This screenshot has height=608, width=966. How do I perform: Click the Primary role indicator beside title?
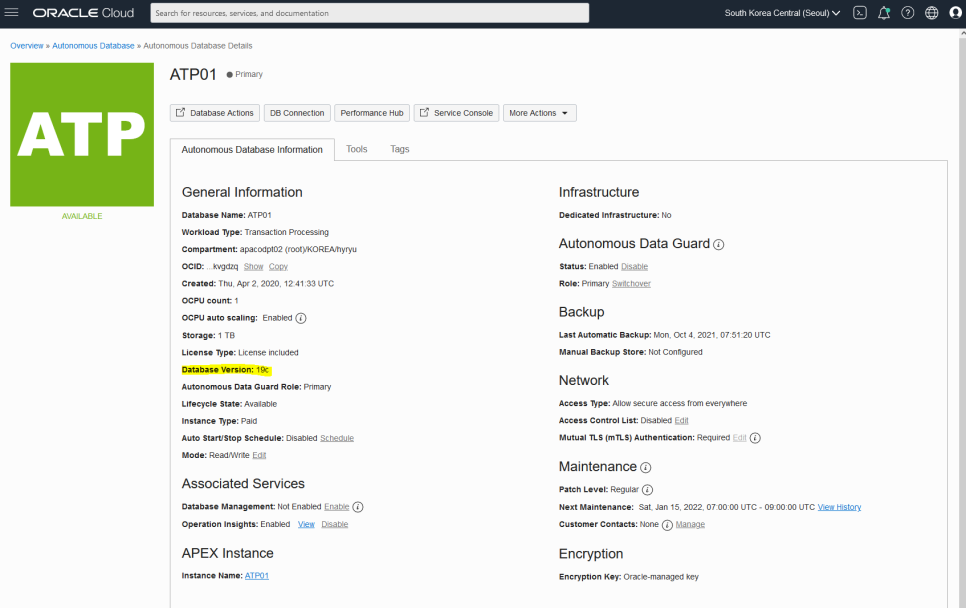tap(245, 74)
